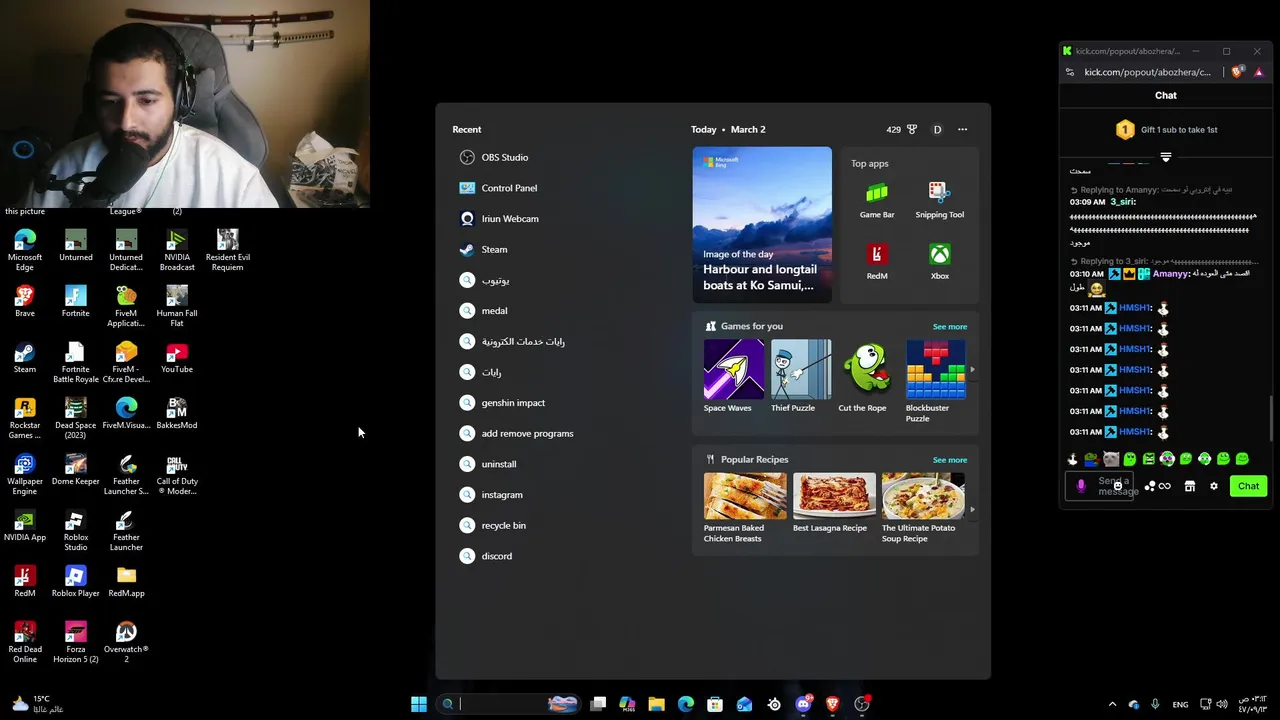Show hidden system tray icons
Screen dimensions: 1280x720
click(x=1112, y=704)
